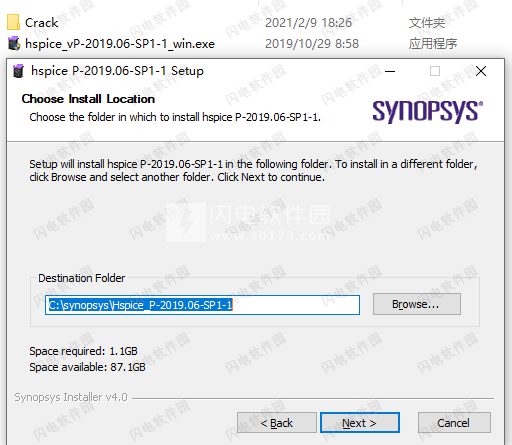Viewport: 512px width, 445px height.
Task: Click the Crack folder icon
Action: pyautogui.click(x=13, y=22)
